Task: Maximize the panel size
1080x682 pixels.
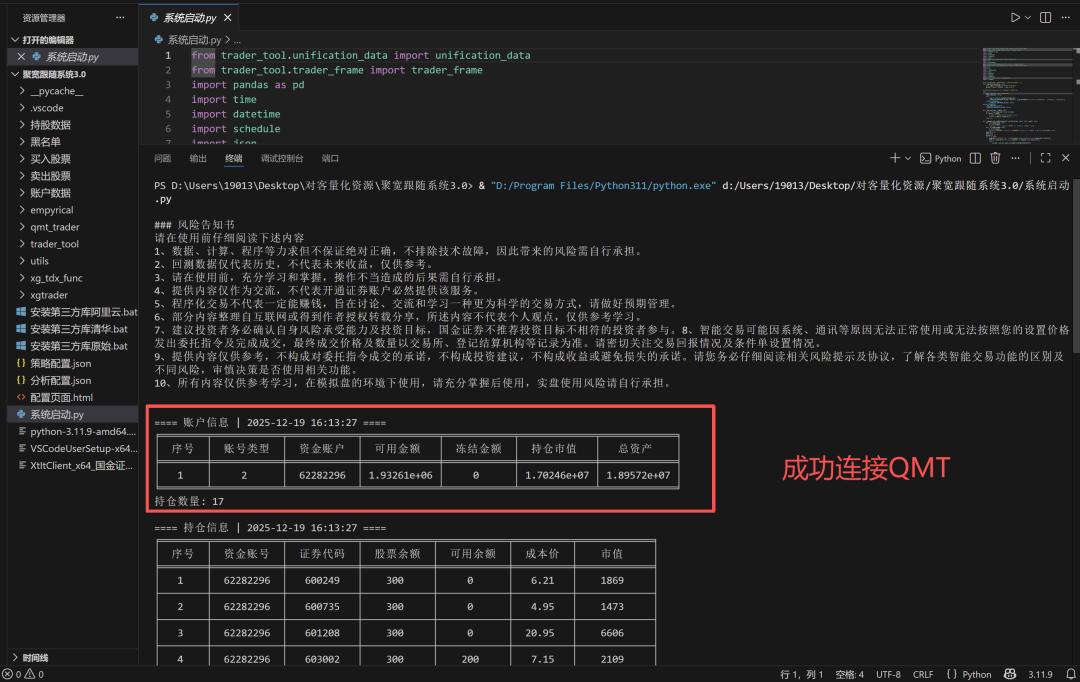Action: 1046,158
